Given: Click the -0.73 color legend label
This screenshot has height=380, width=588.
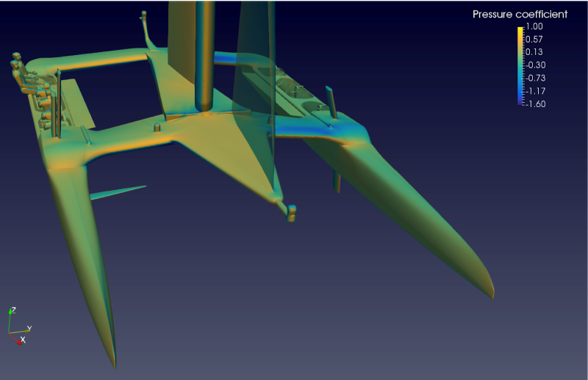Looking at the screenshot, I should click(x=535, y=78).
